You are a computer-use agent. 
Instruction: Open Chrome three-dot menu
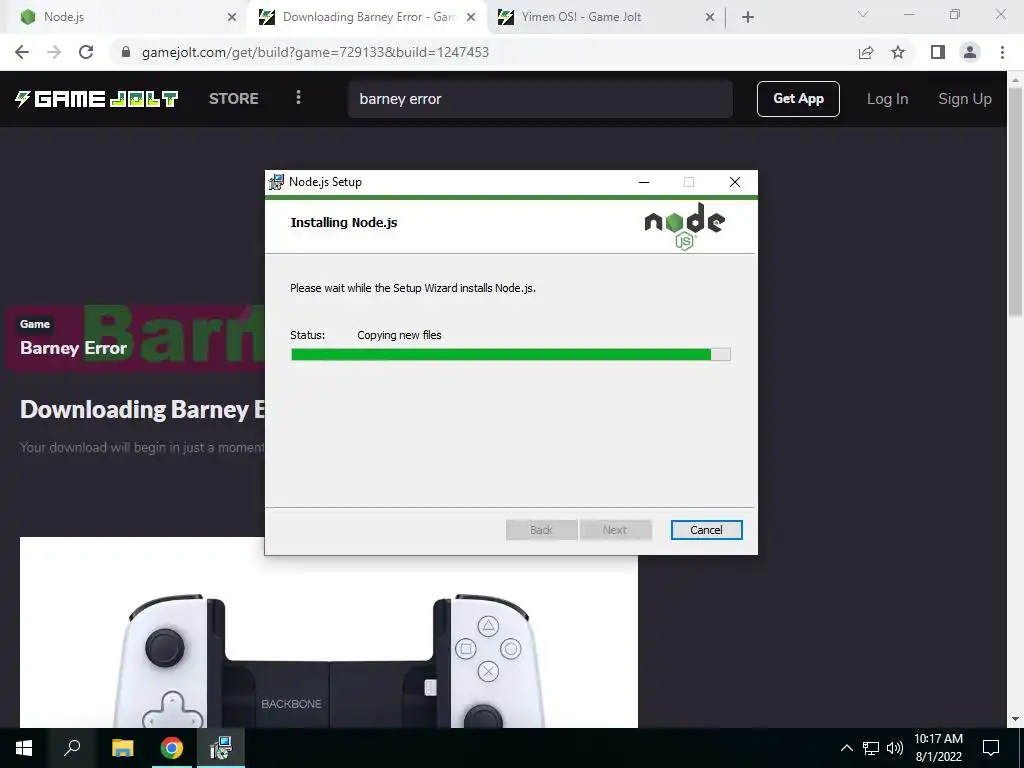[x=1002, y=52]
